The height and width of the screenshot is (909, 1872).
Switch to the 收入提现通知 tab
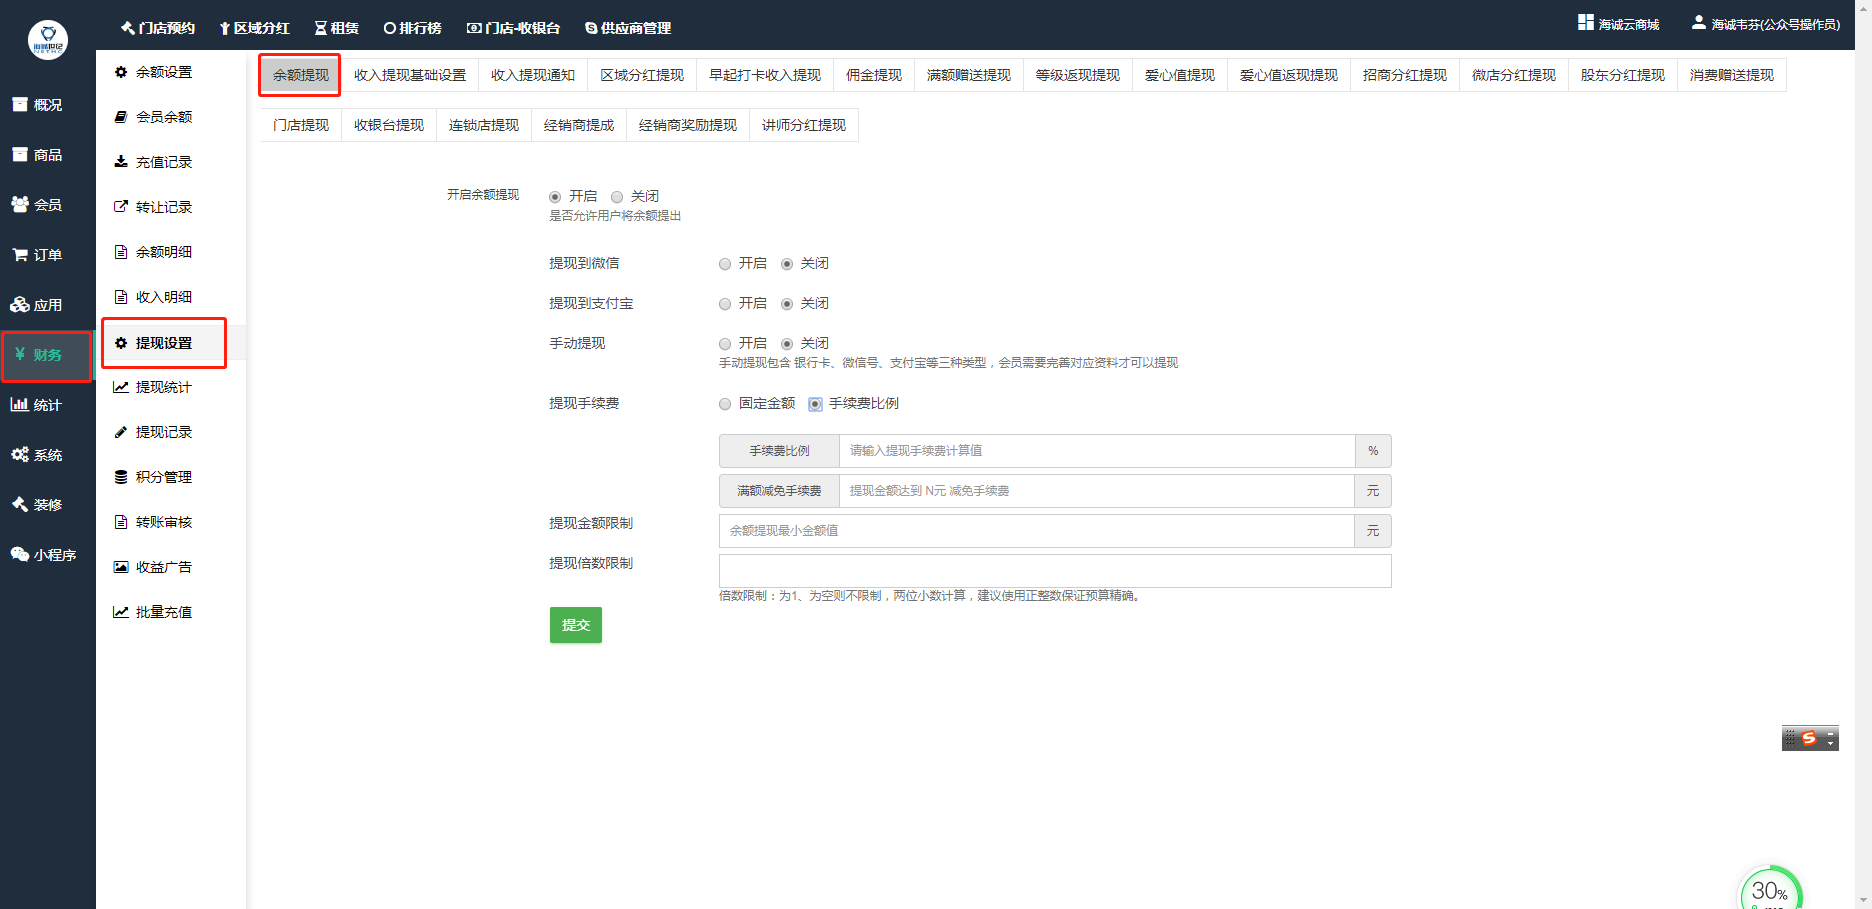tap(533, 75)
